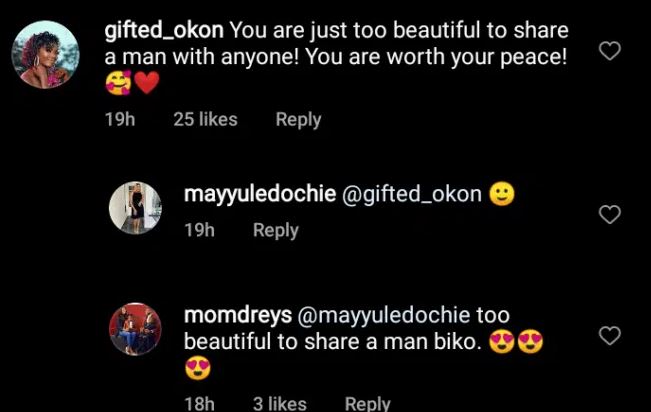Viewport: 651px width, 412px height.
Task: Click the @gifted_okon mention in the reply
Action: tap(413, 195)
